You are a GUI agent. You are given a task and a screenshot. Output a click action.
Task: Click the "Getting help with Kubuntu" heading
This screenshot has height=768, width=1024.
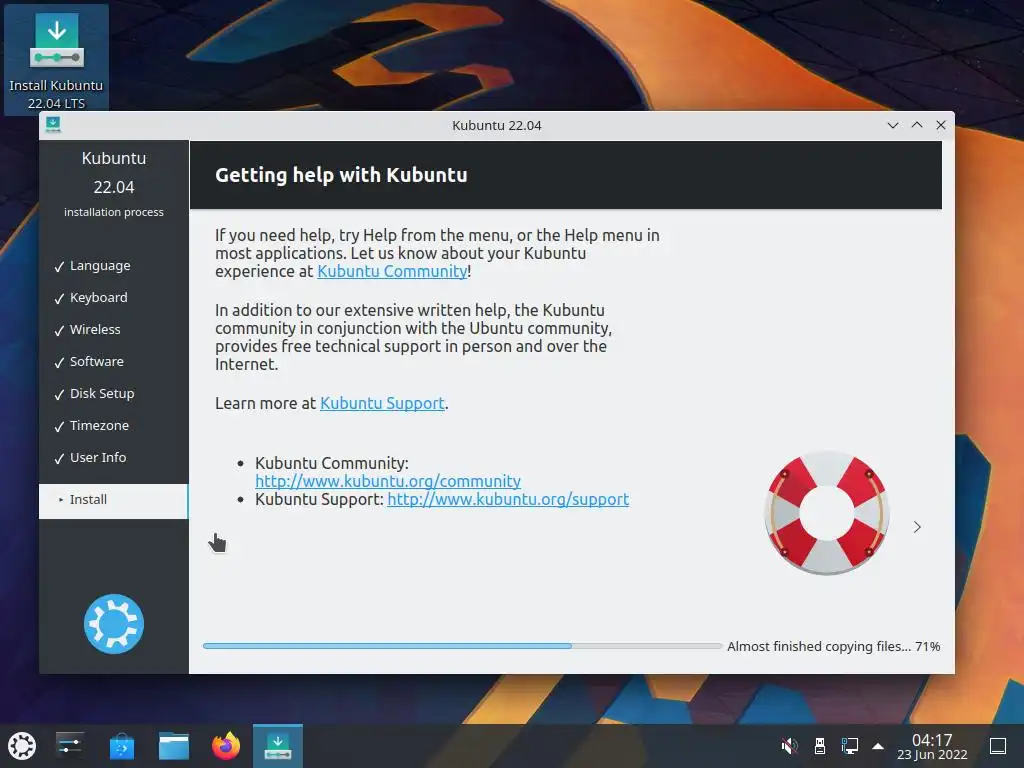coord(341,175)
